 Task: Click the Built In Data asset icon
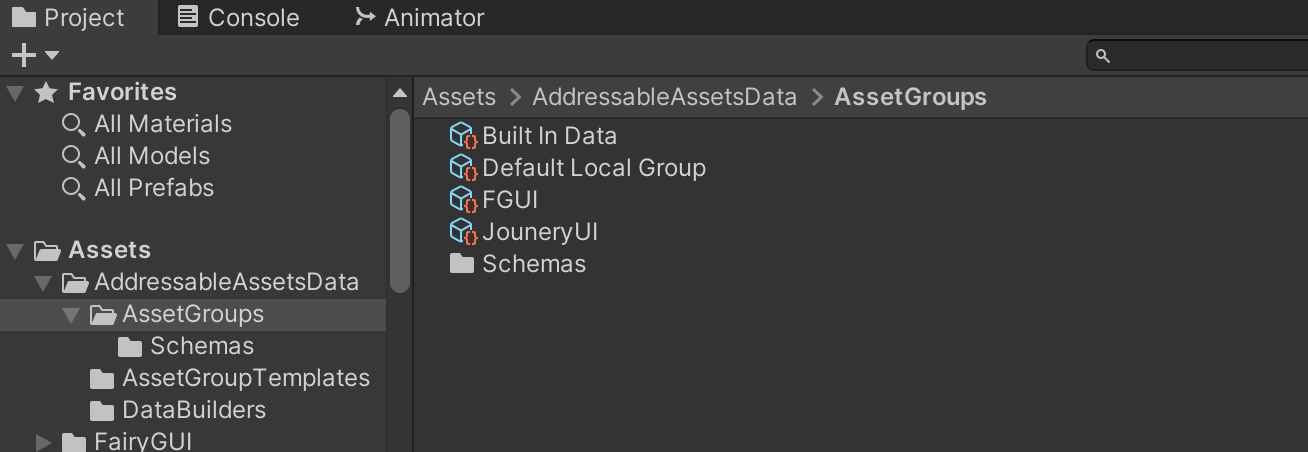click(x=462, y=136)
